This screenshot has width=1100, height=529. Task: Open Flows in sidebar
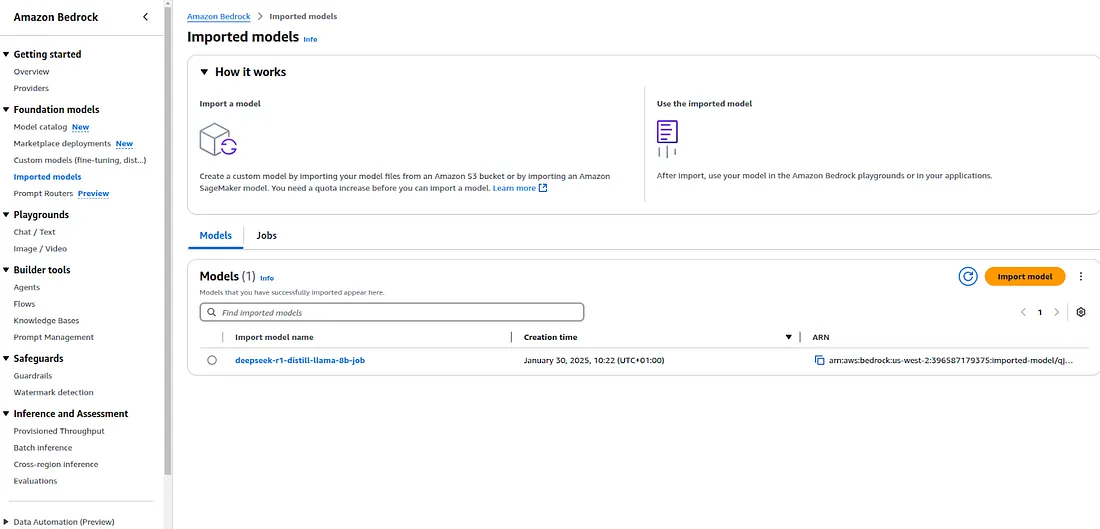(24, 304)
